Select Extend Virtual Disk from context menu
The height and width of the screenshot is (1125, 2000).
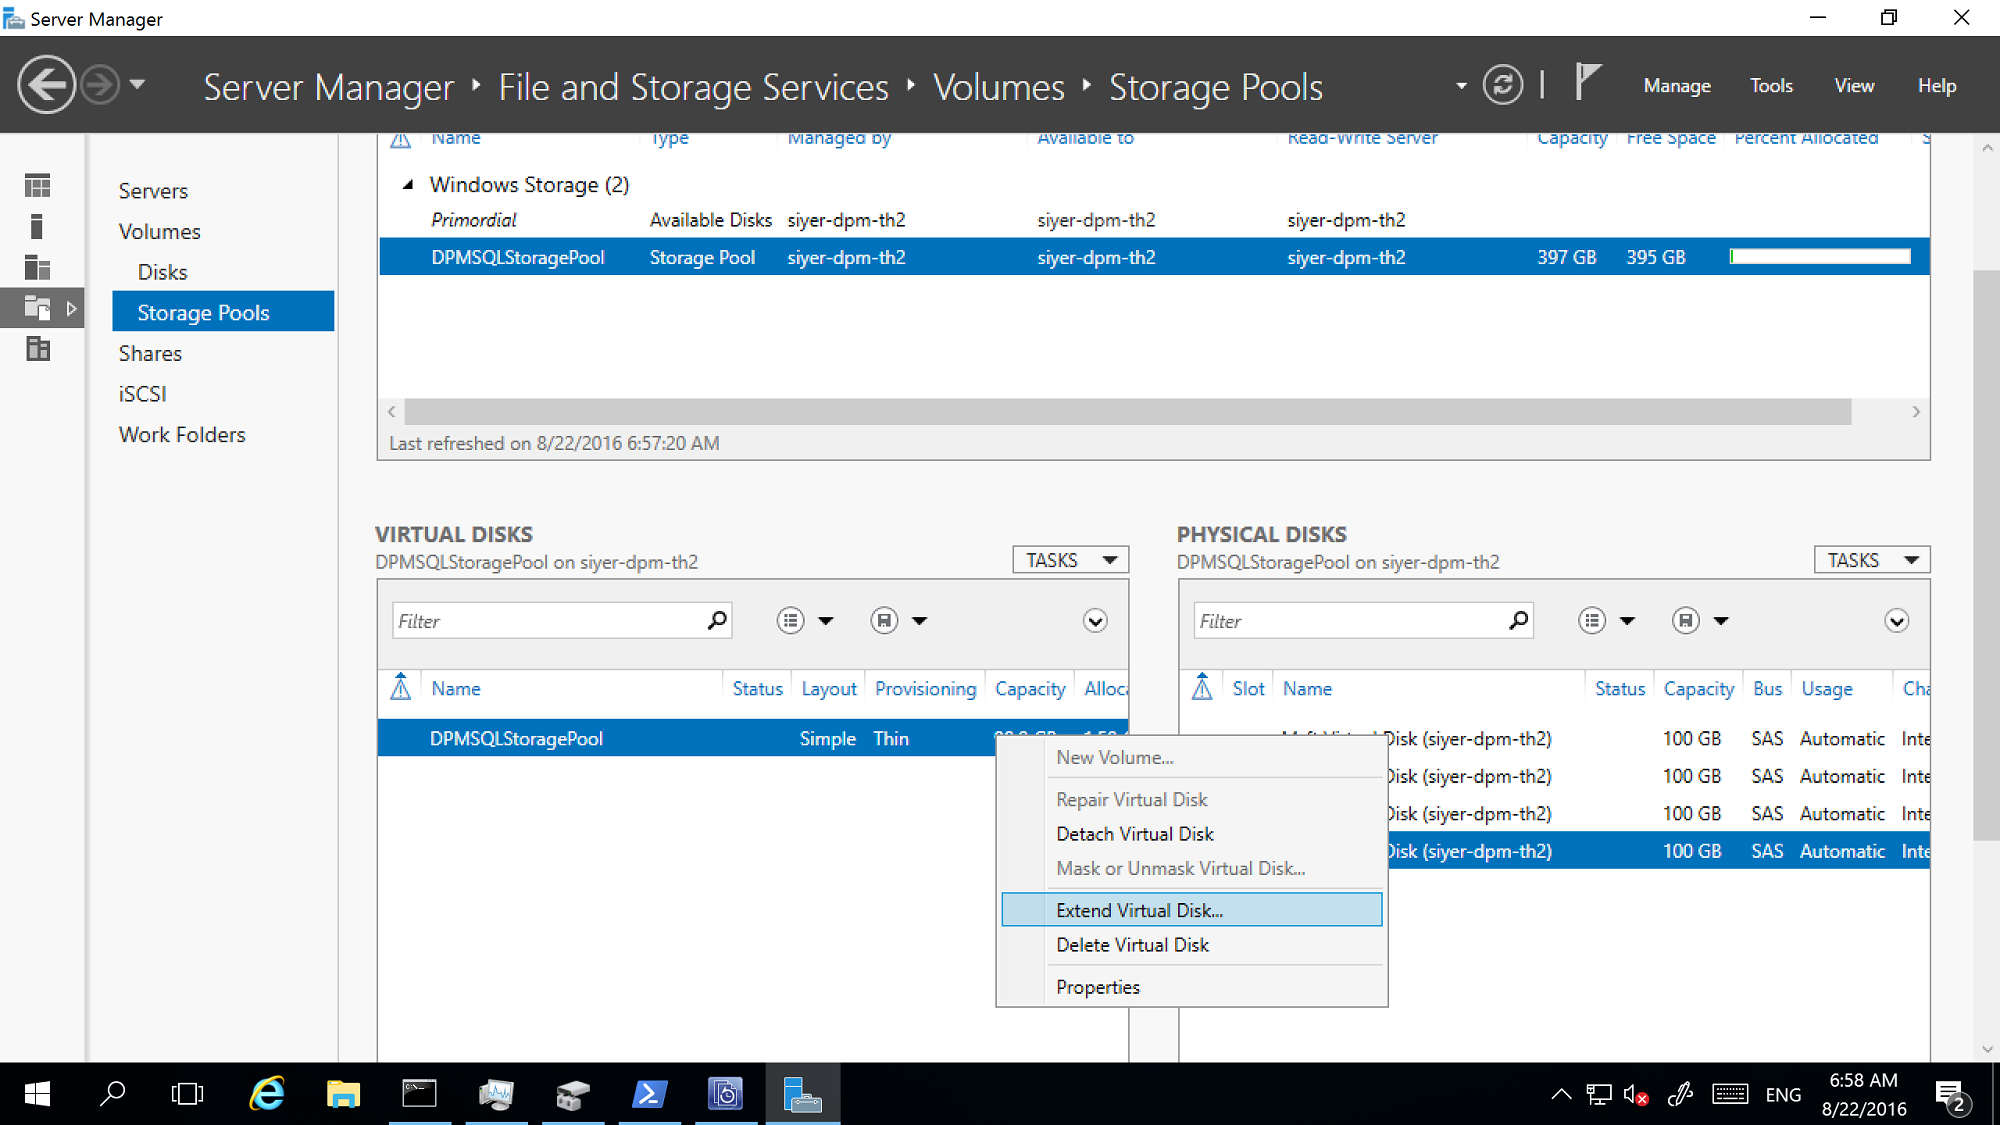[x=1137, y=909]
